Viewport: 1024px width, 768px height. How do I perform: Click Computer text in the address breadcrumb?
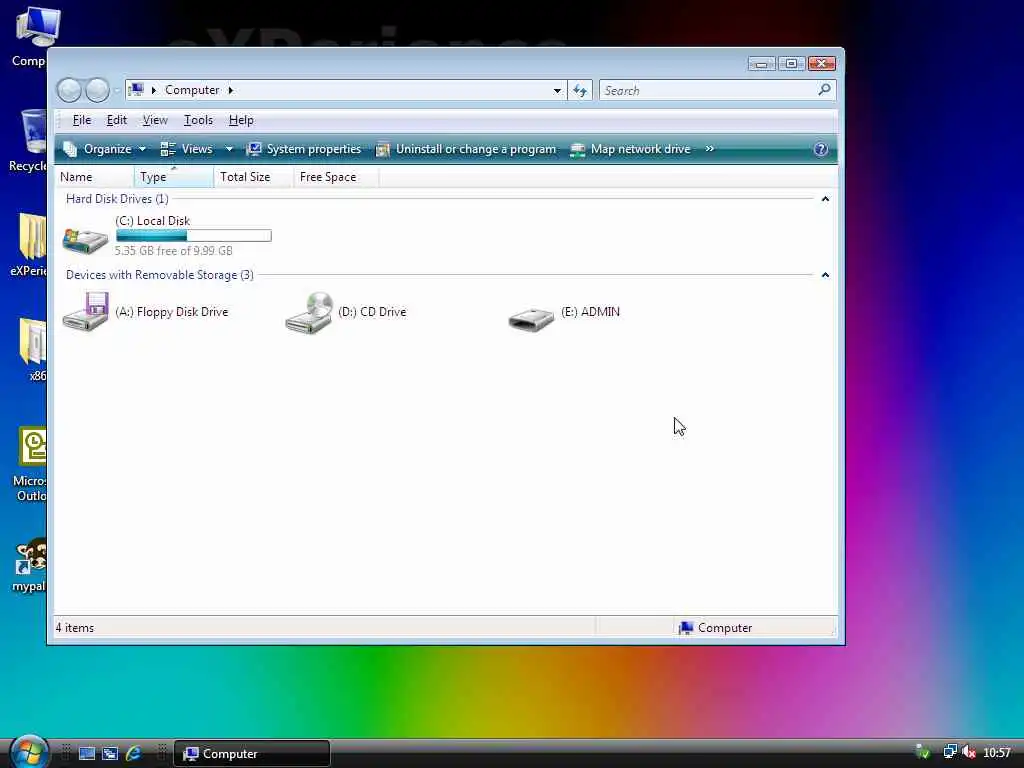(192, 90)
